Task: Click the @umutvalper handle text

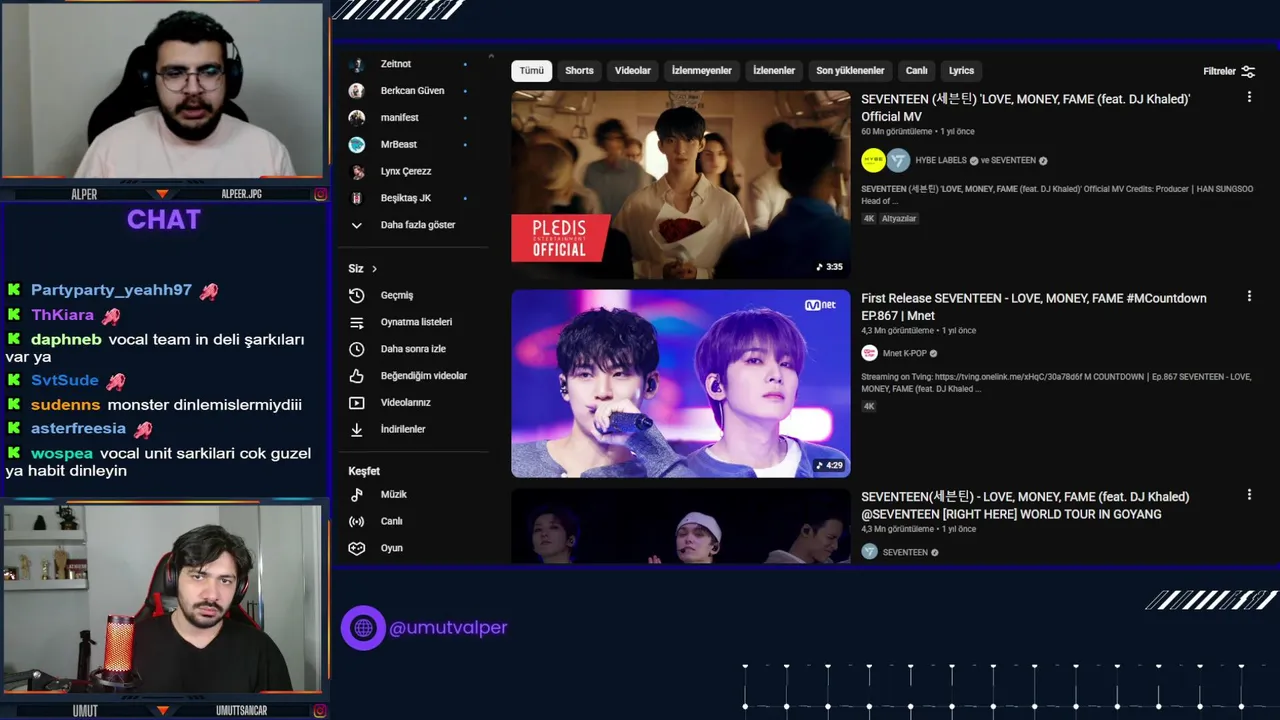Action: (448, 628)
